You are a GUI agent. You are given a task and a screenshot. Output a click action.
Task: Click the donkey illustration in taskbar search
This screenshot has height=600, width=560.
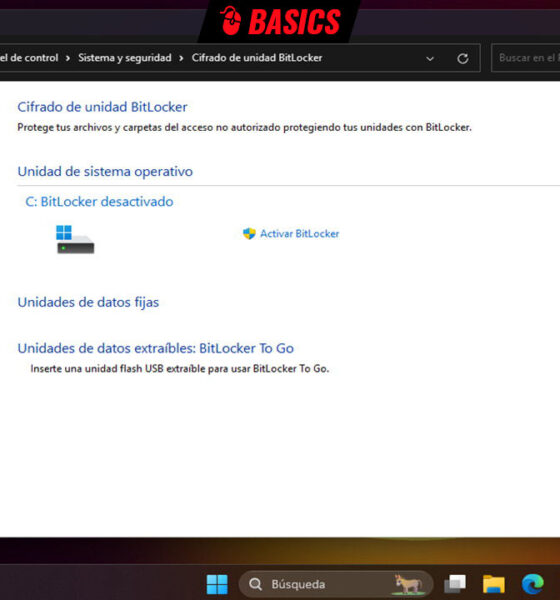408,584
